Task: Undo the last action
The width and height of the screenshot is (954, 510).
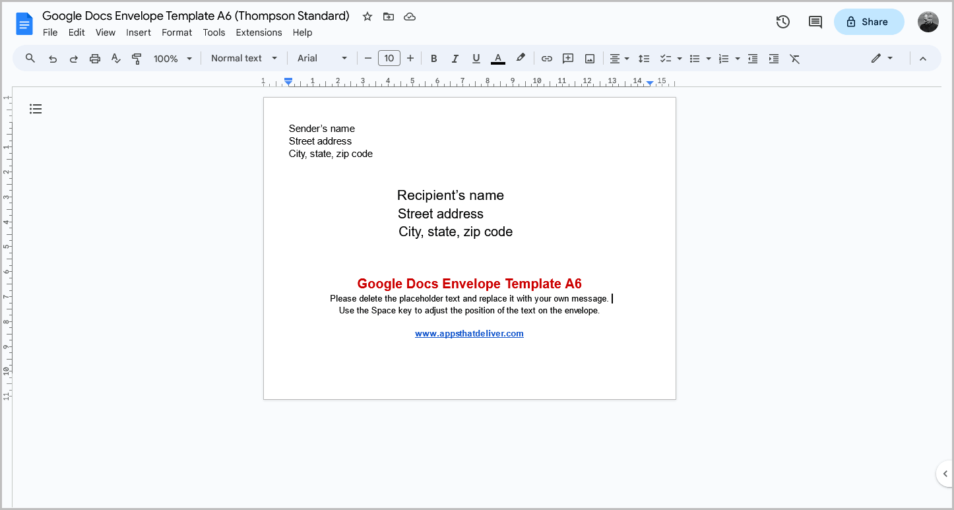Action: tap(53, 58)
